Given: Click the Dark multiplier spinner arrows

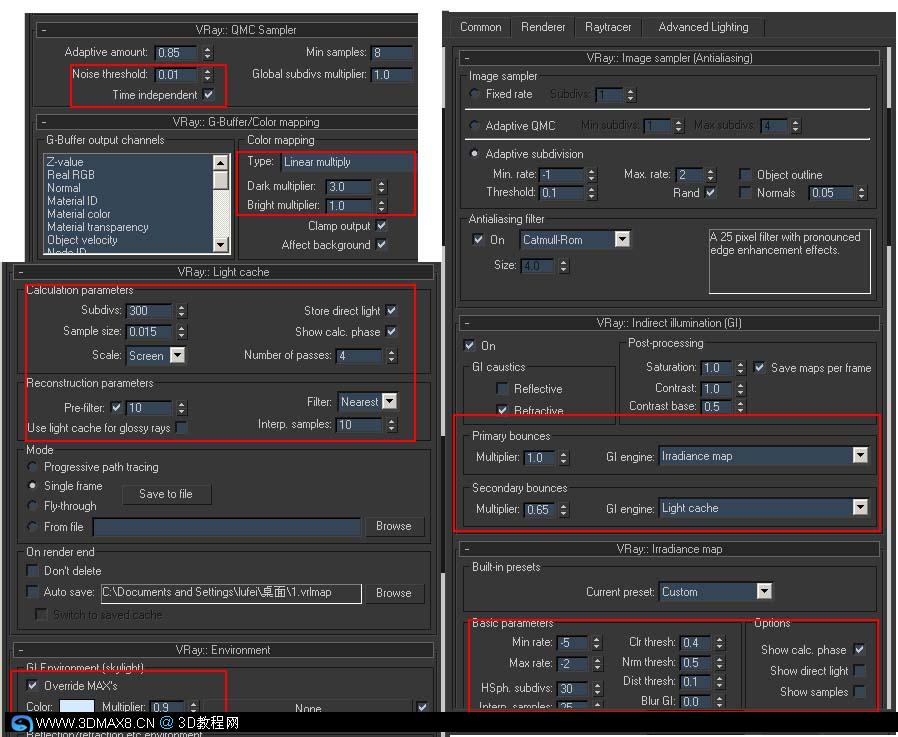Looking at the screenshot, I should (x=382, y=187).
